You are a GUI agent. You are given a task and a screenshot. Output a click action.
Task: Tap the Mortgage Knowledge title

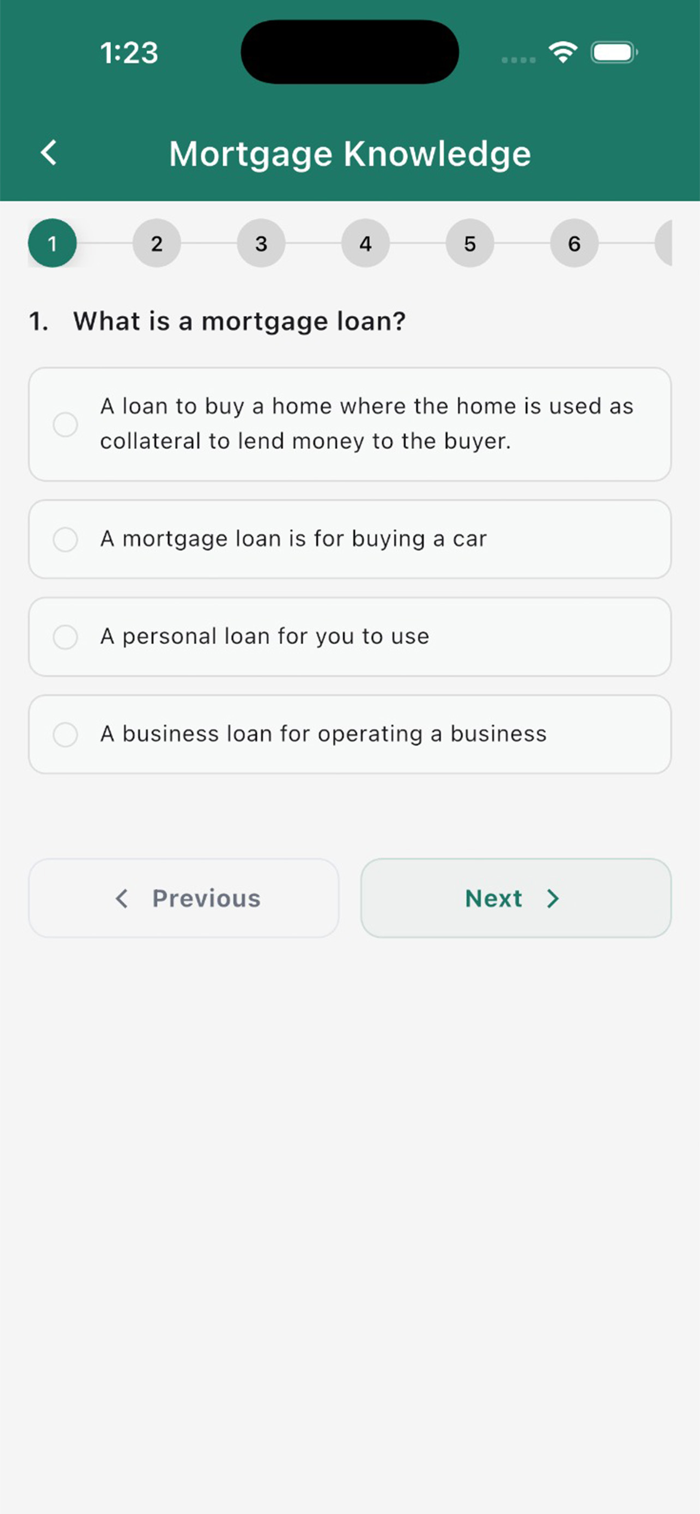point(350,154)
